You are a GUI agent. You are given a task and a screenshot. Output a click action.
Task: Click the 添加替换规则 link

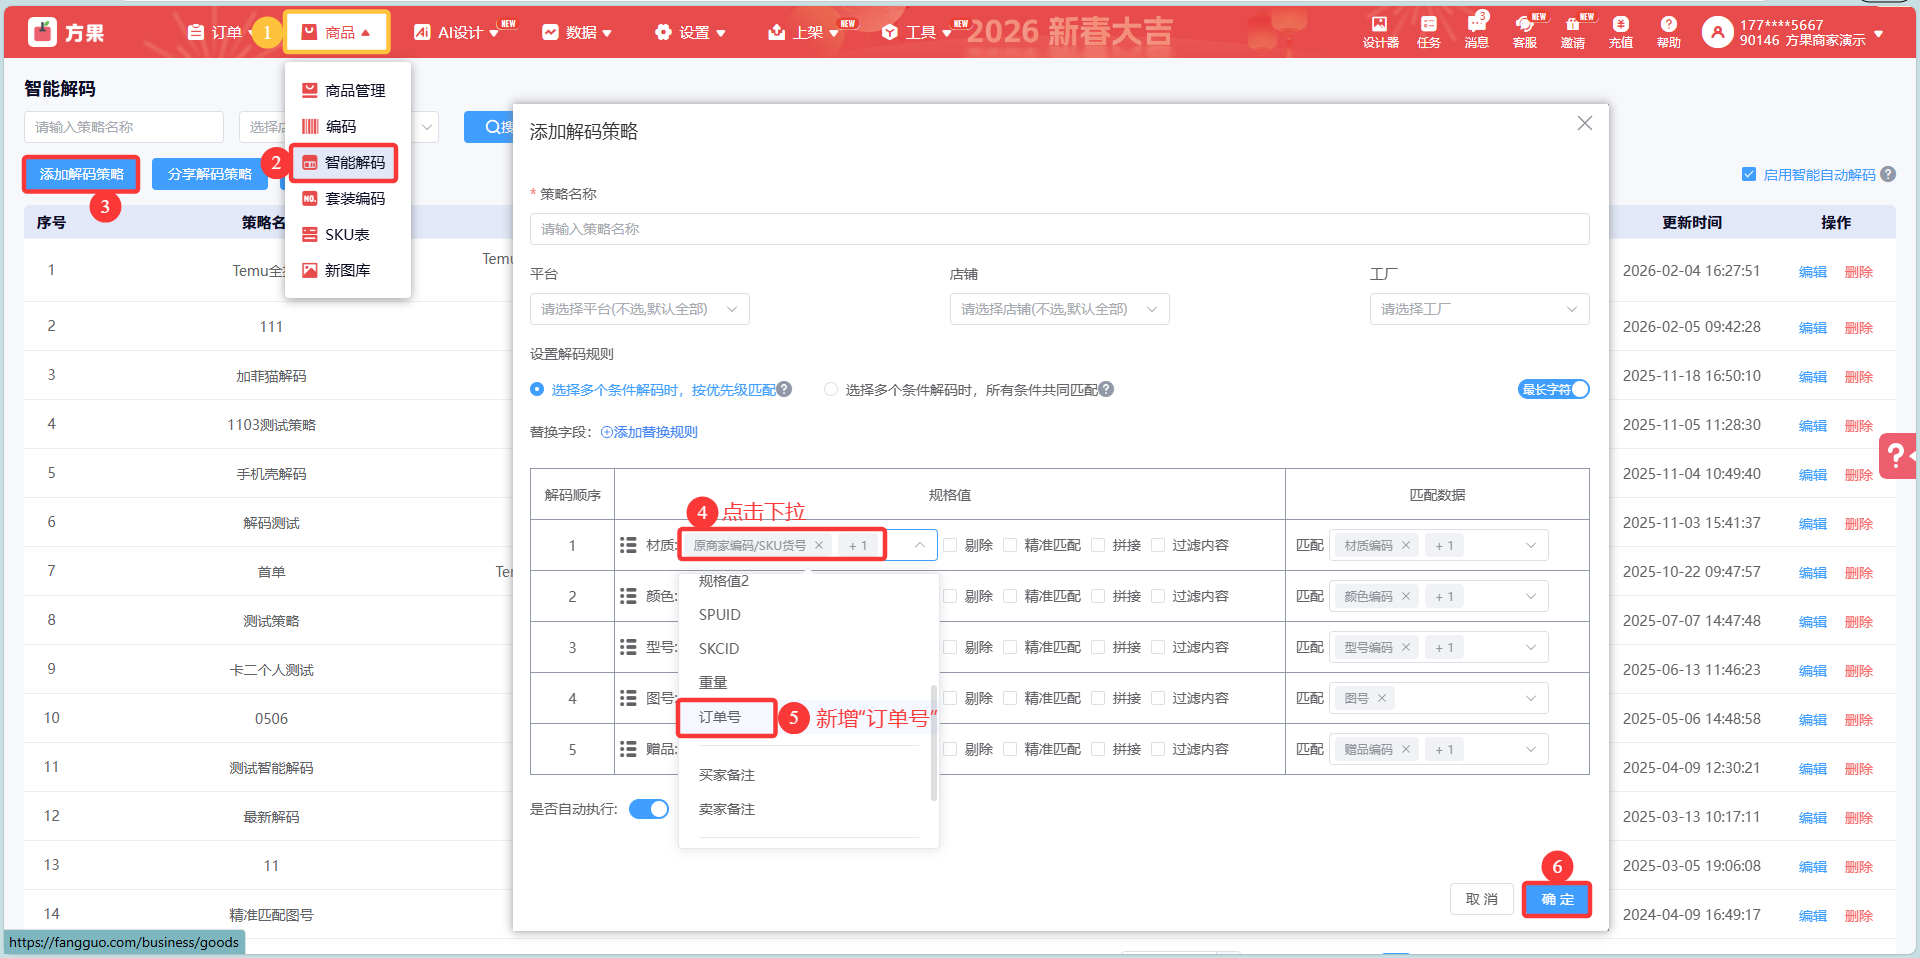pyautogui.click(x=650, y=432)
